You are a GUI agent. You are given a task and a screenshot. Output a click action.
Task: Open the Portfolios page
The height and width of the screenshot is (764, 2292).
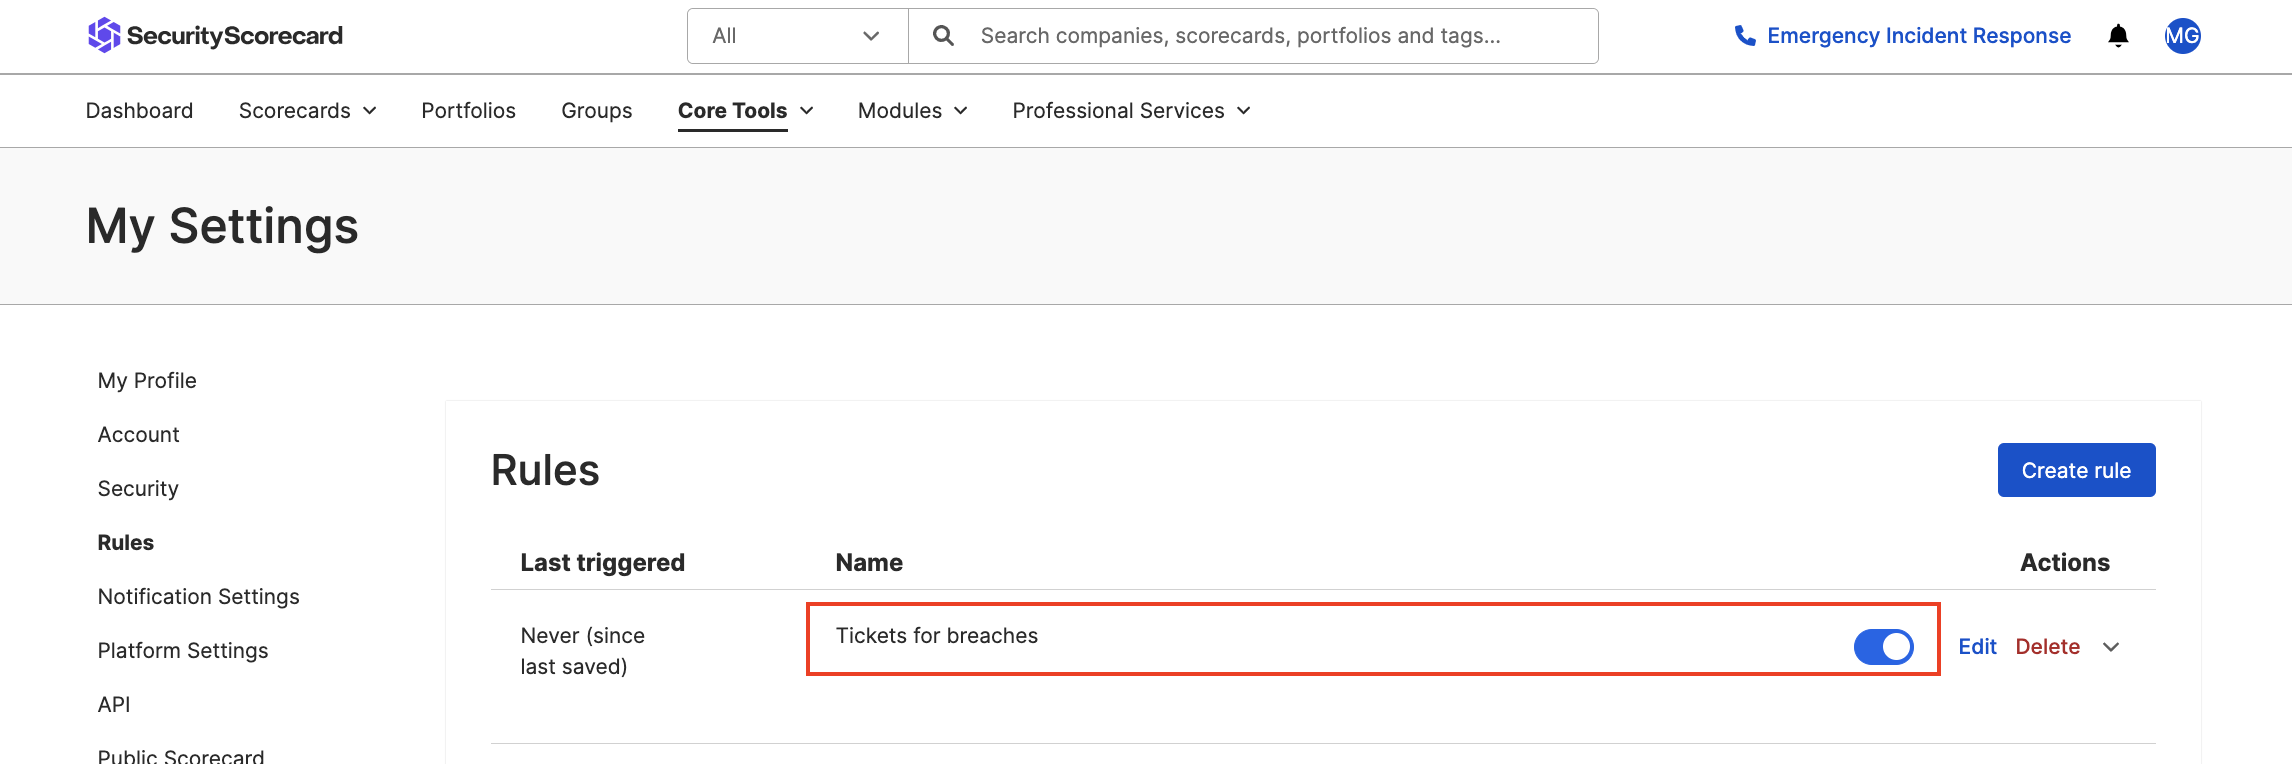point(468,111)
